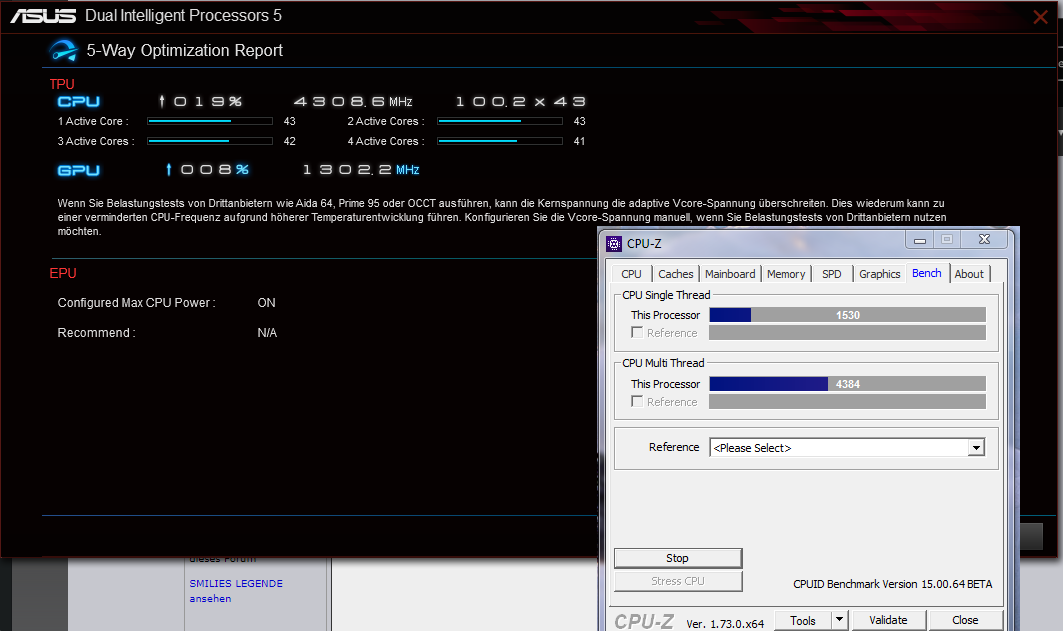This screenshot has width=1063, height=631.
Task: Click the 100.2 x 43 multiplier value
Action: 521,102
